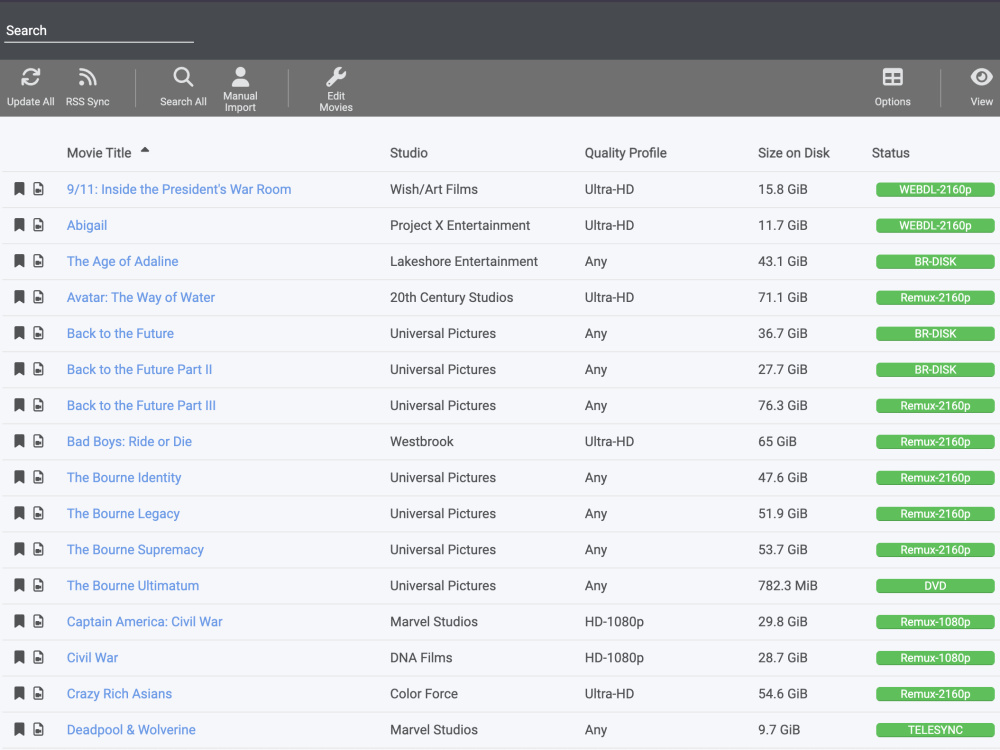Image resolution: width=1000 pixels, height=750 pixels.
Task: Toggle monitored bookmark for Abigail
Action: click(x=19, y=225)
